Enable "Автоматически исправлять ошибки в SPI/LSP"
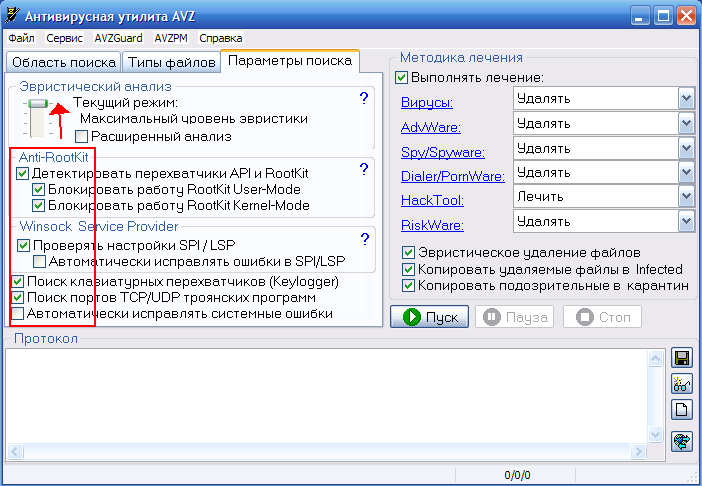This screenshot has height=486, width=702. 39,261
